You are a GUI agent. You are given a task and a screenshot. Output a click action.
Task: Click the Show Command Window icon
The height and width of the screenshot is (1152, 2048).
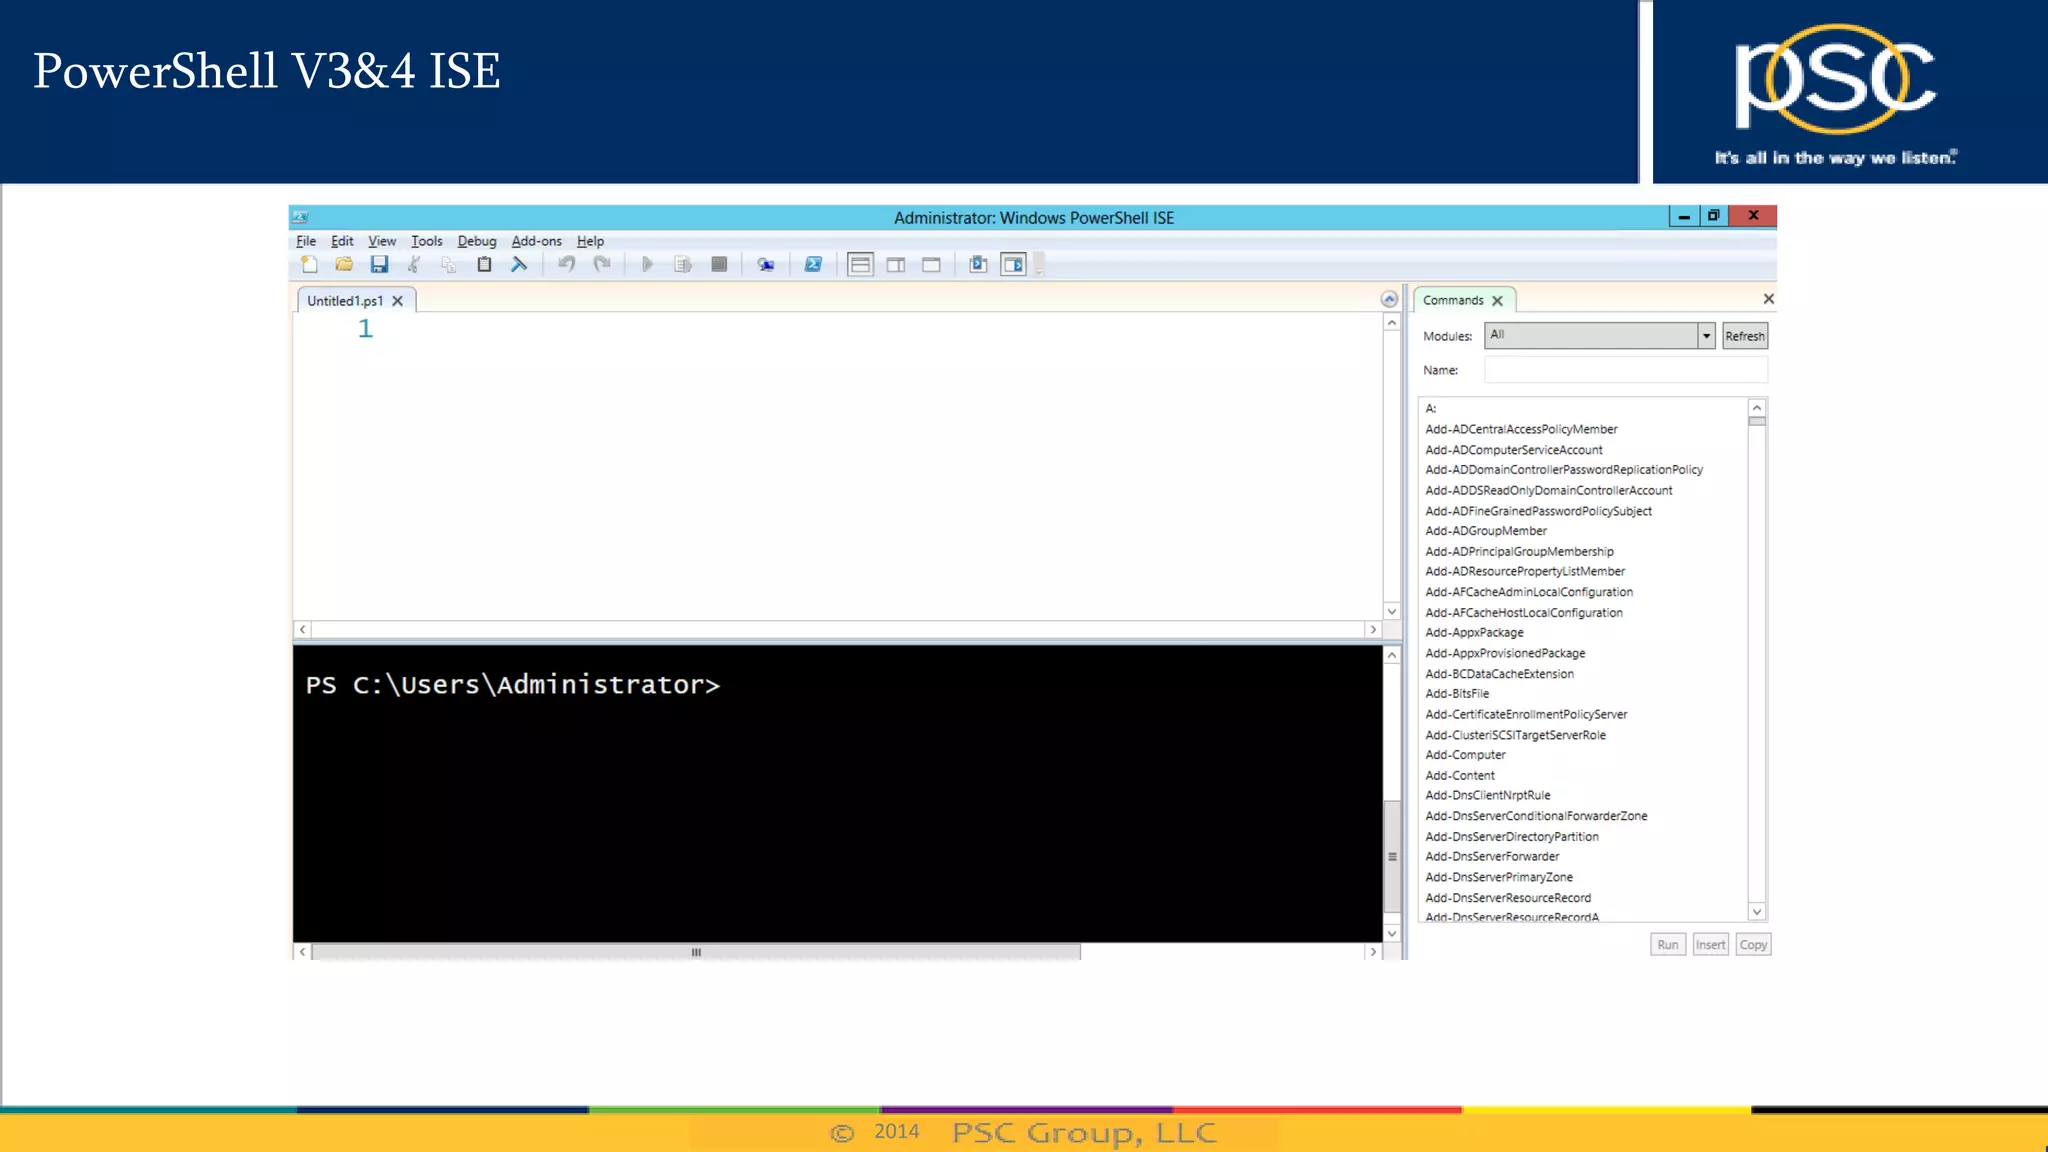coord(978,265)
